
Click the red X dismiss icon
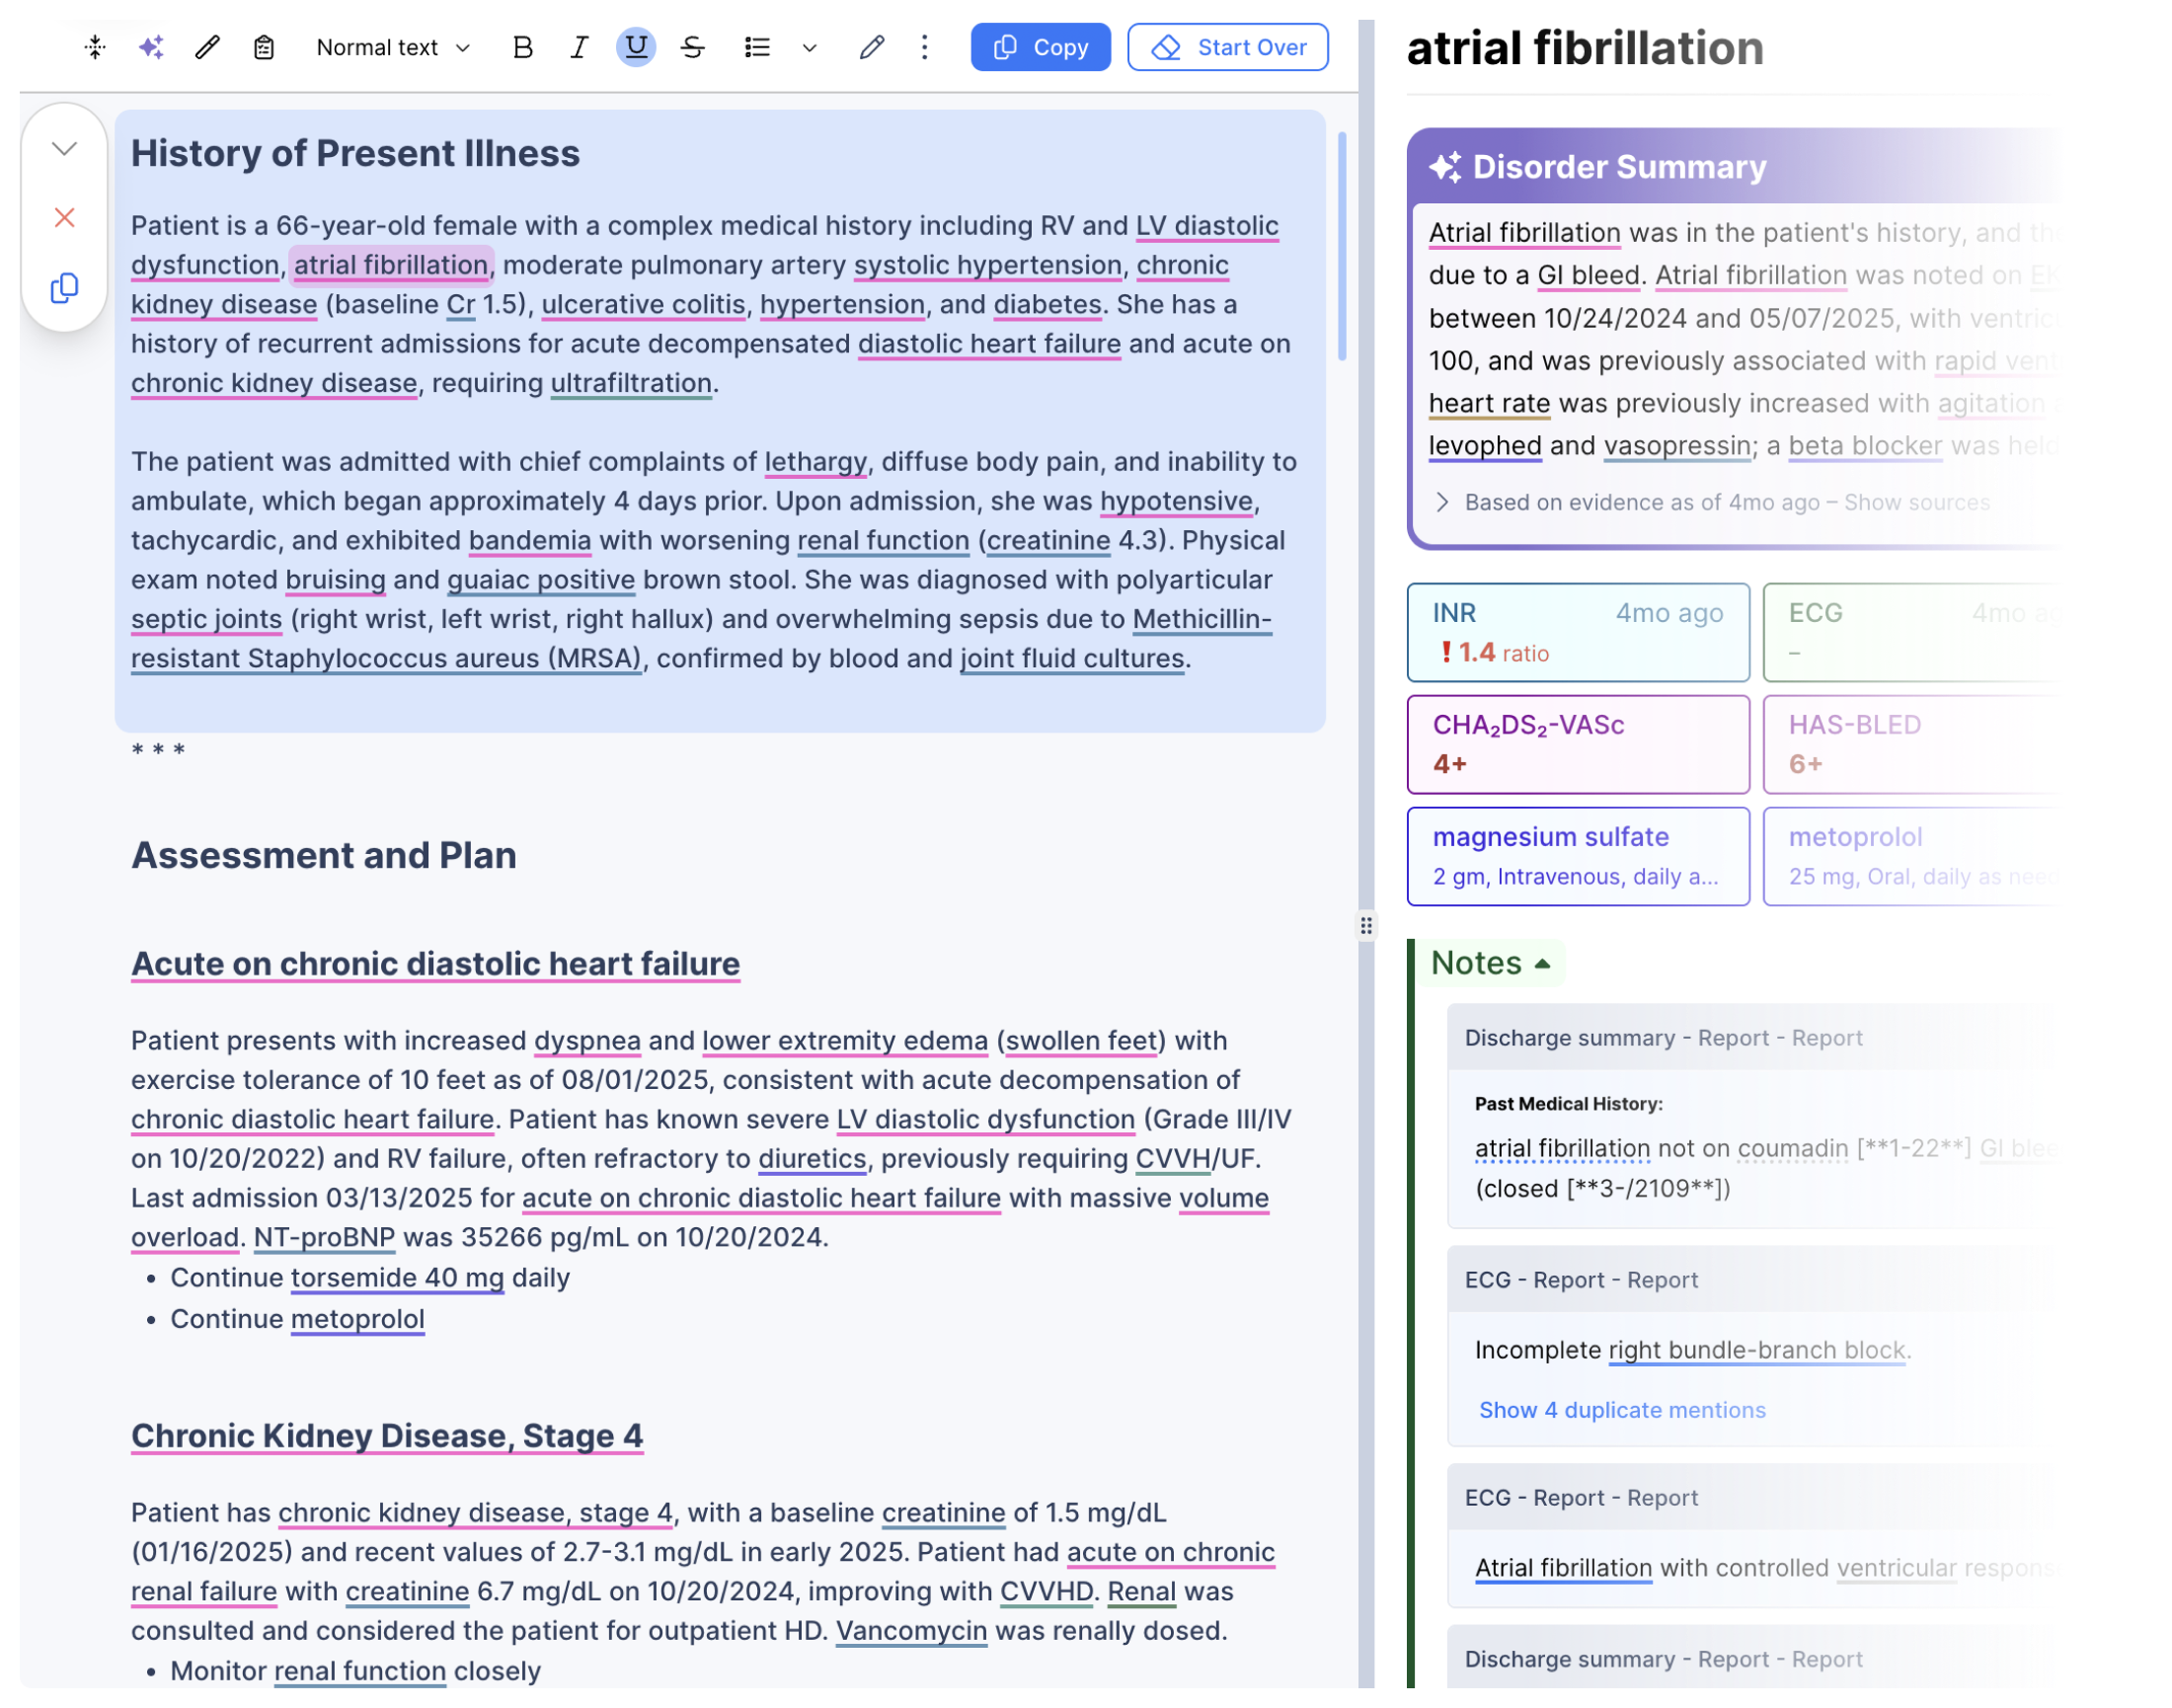[65, 218]
